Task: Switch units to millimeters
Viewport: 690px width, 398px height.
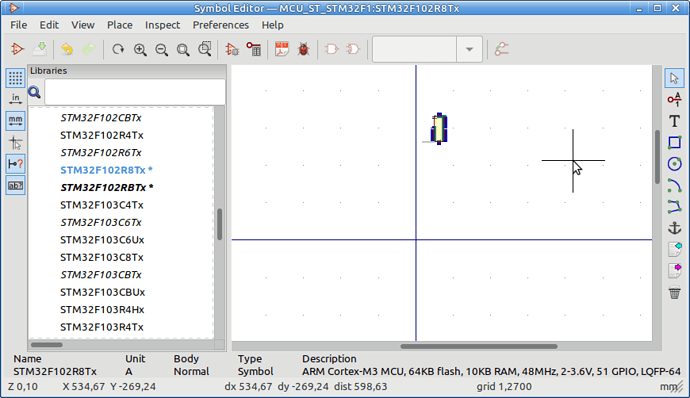Action: click(15, 121)
